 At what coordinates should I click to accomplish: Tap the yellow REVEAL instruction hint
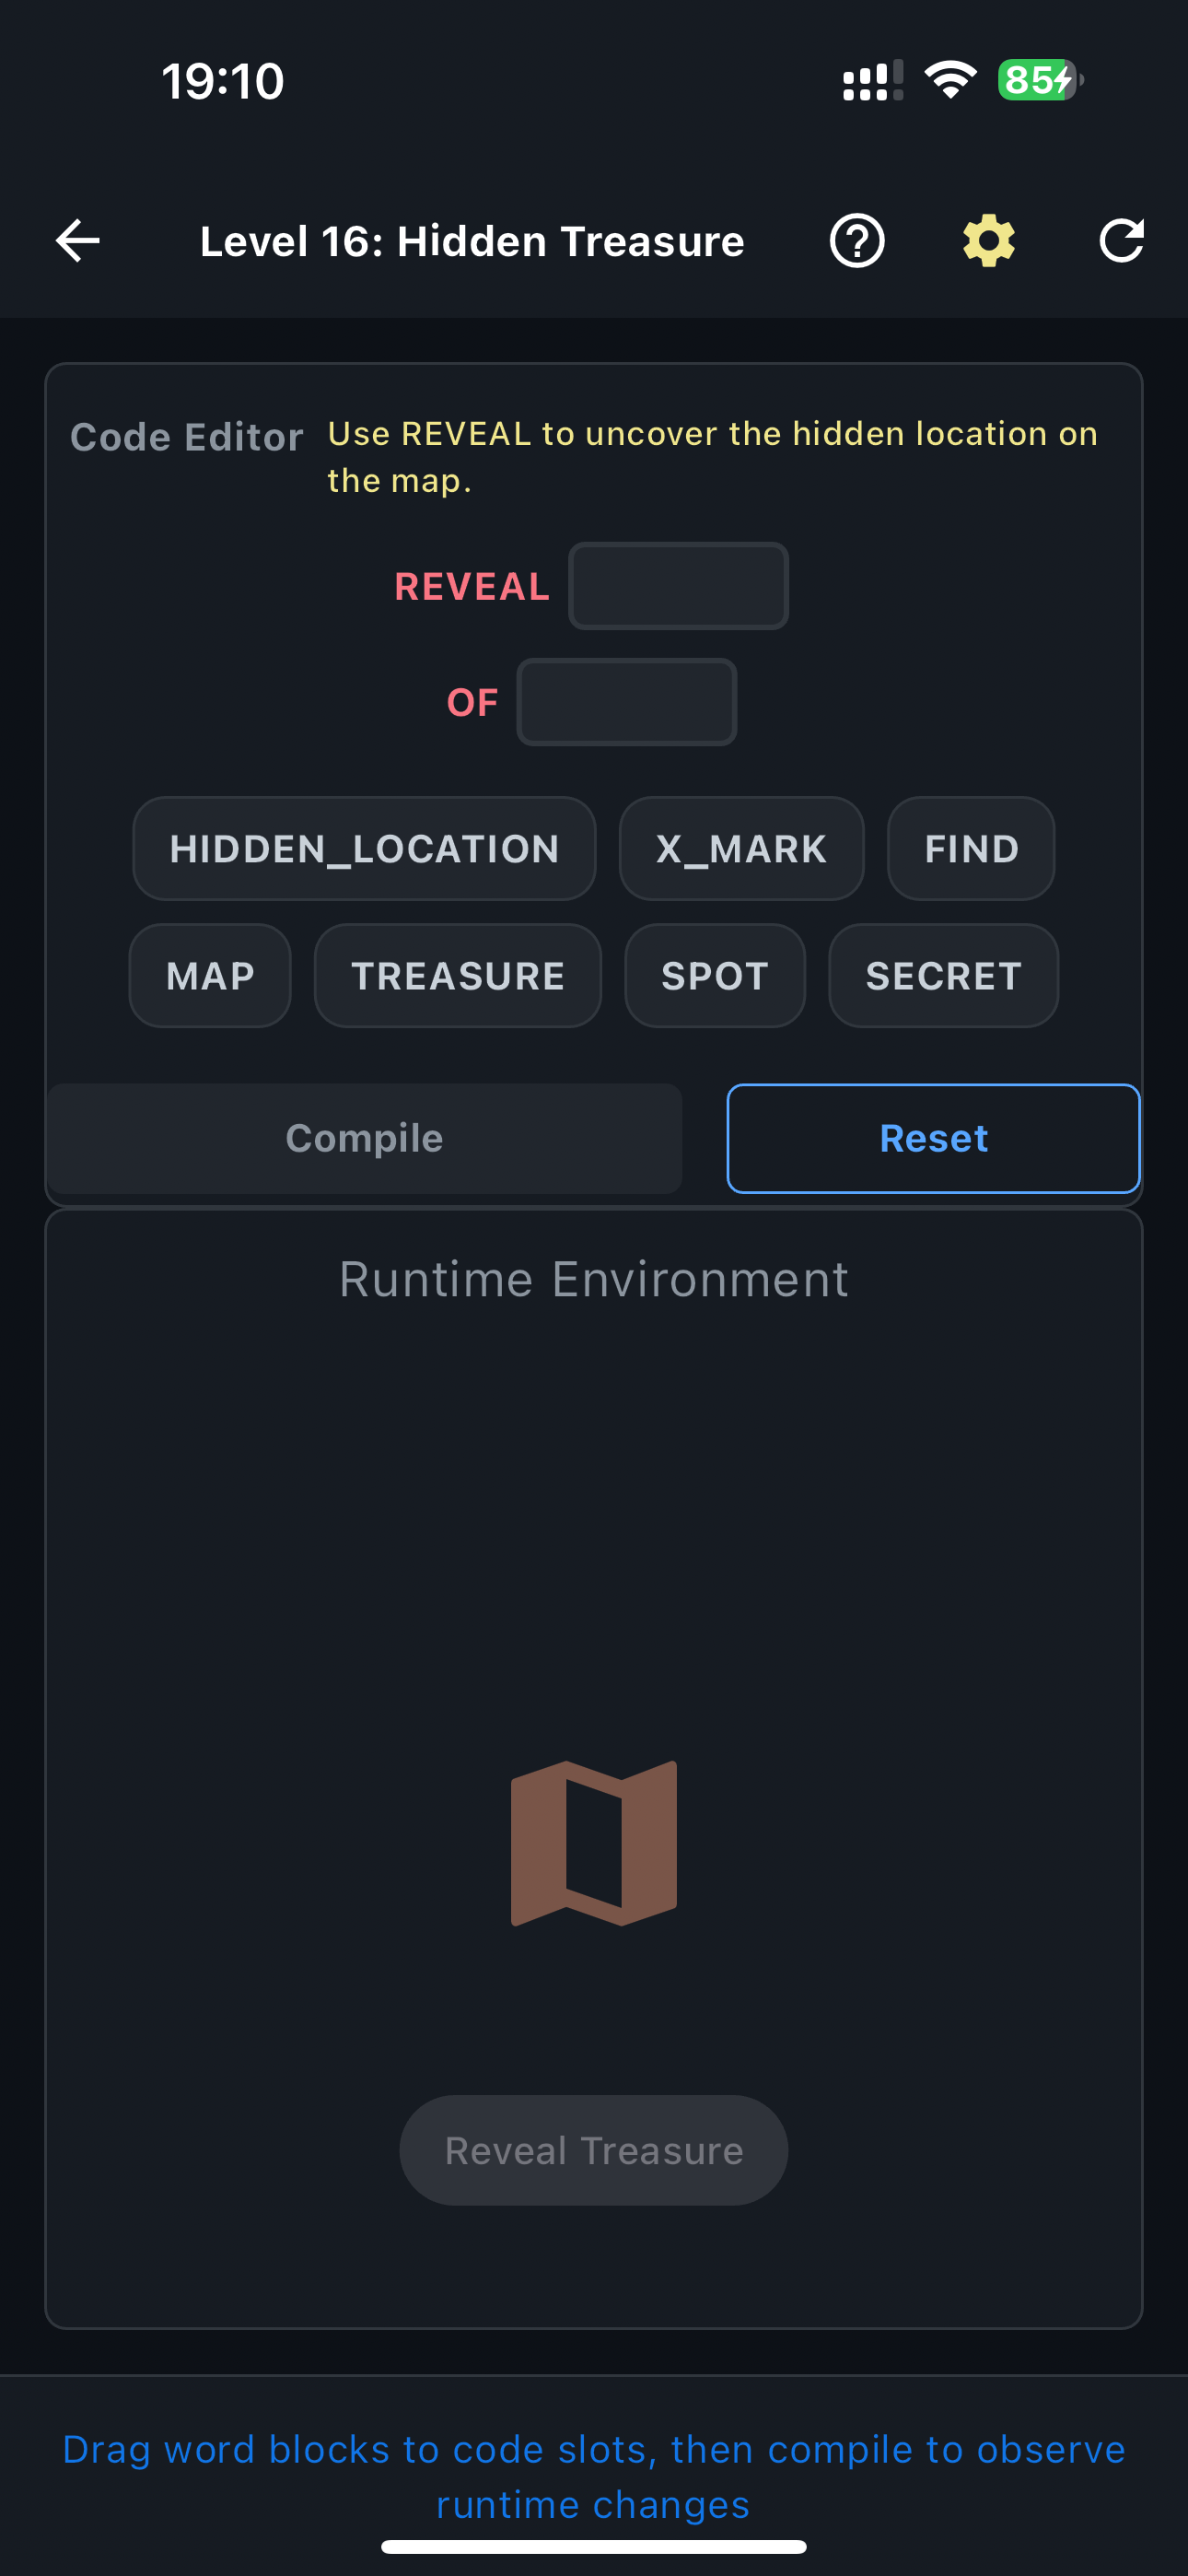[713, 457]
